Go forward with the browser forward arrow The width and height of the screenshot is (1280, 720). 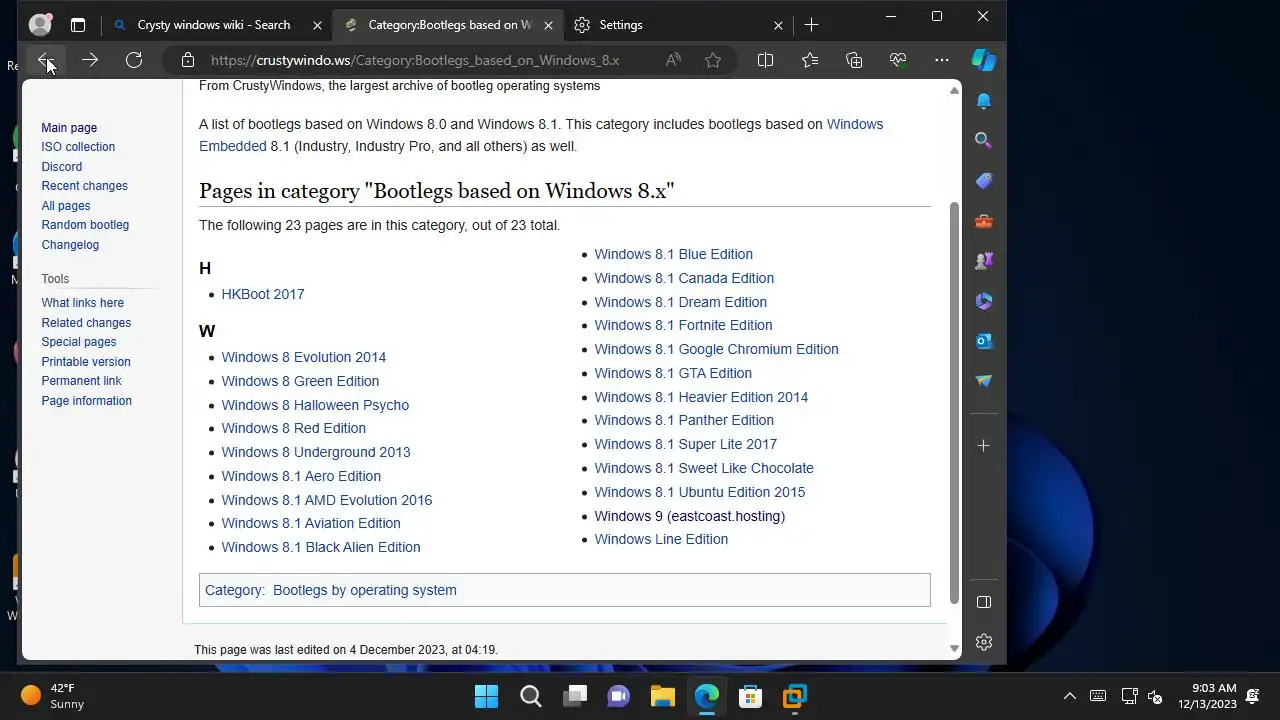(x=90, y=60)
